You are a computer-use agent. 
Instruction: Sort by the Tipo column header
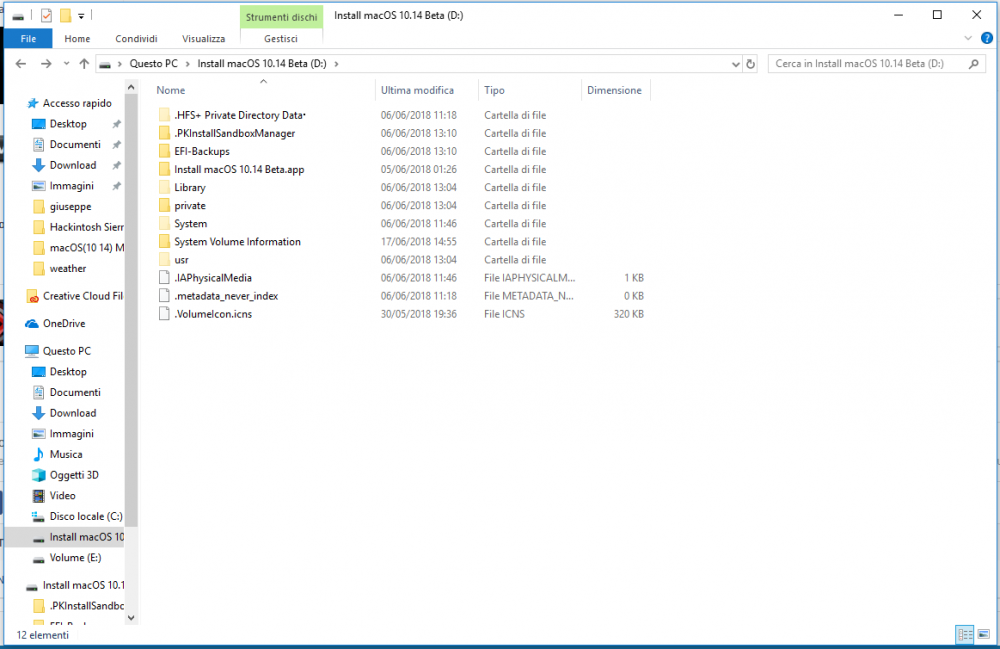pyautogui.click(x=494, y=91)
